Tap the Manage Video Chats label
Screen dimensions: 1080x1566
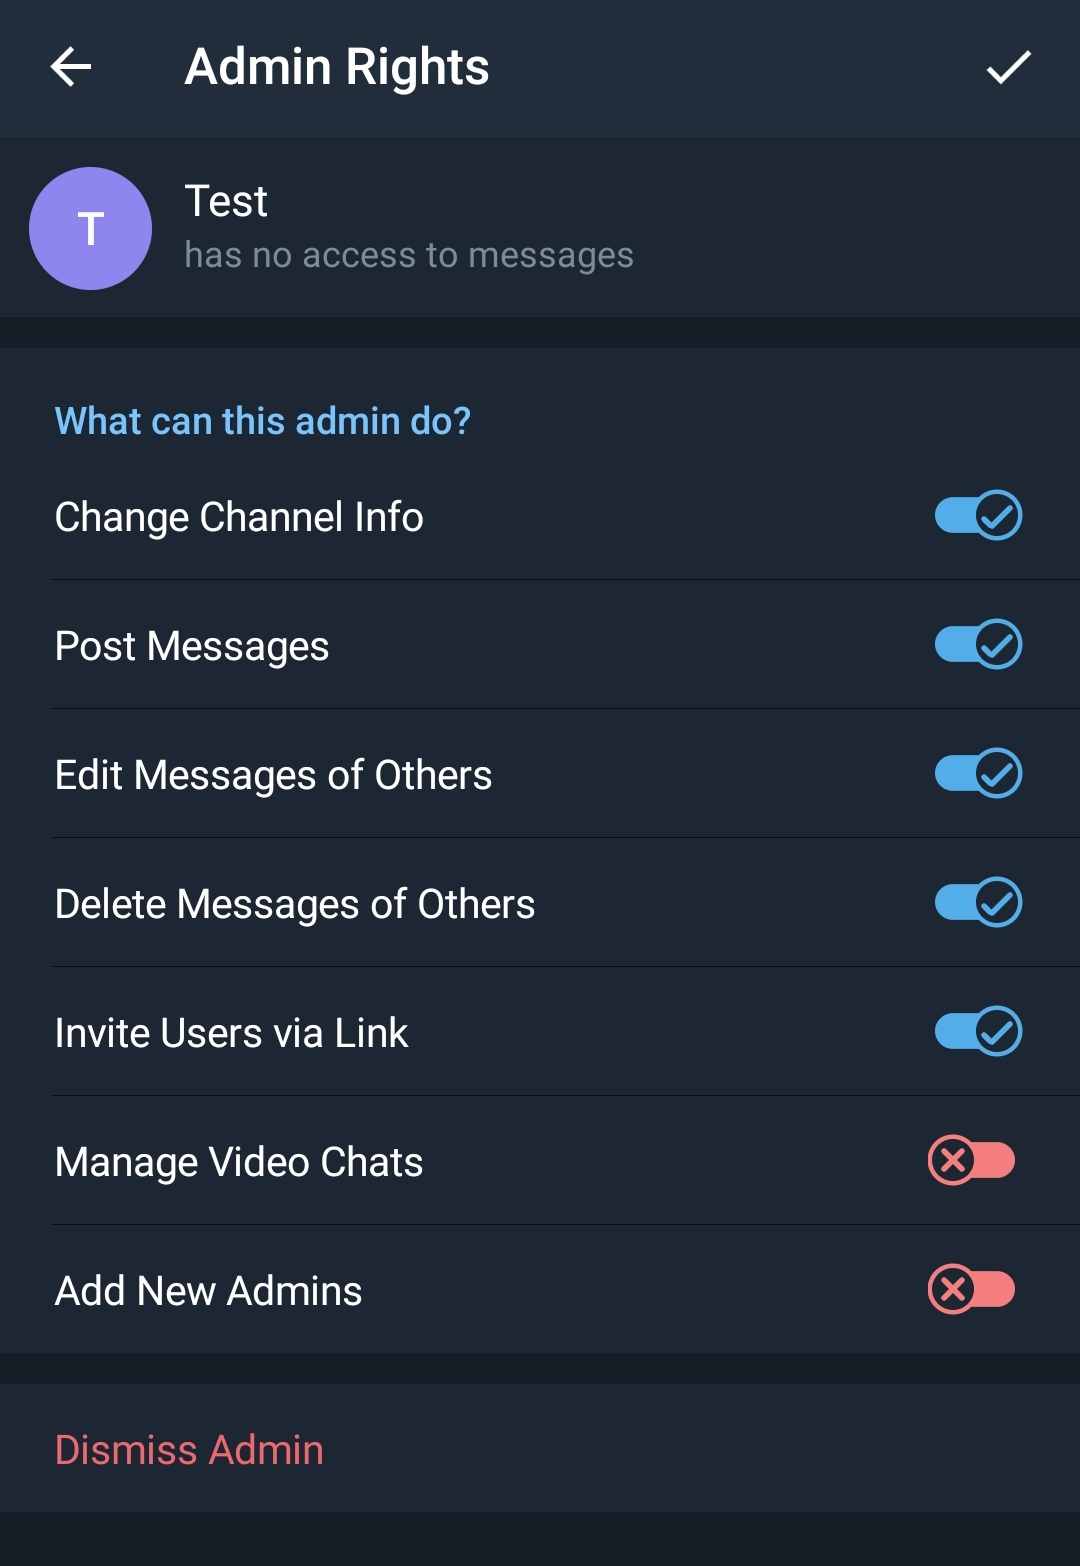click(x=239, y=1163)
